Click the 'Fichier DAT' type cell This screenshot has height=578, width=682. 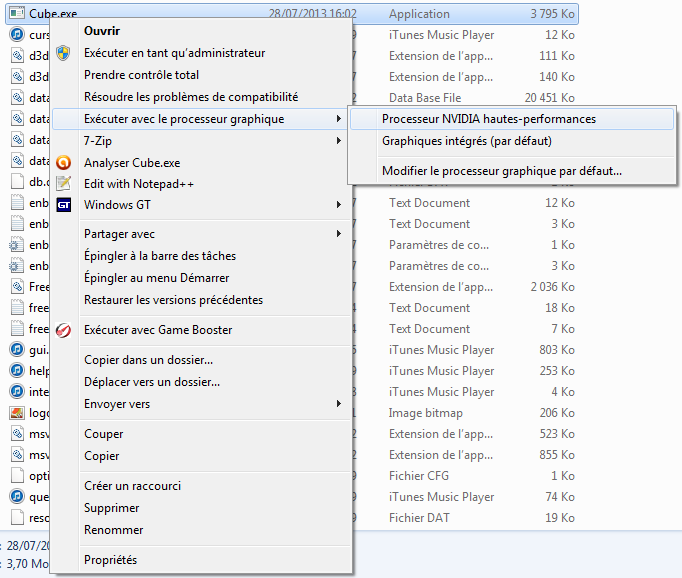(x=419, y=518)
